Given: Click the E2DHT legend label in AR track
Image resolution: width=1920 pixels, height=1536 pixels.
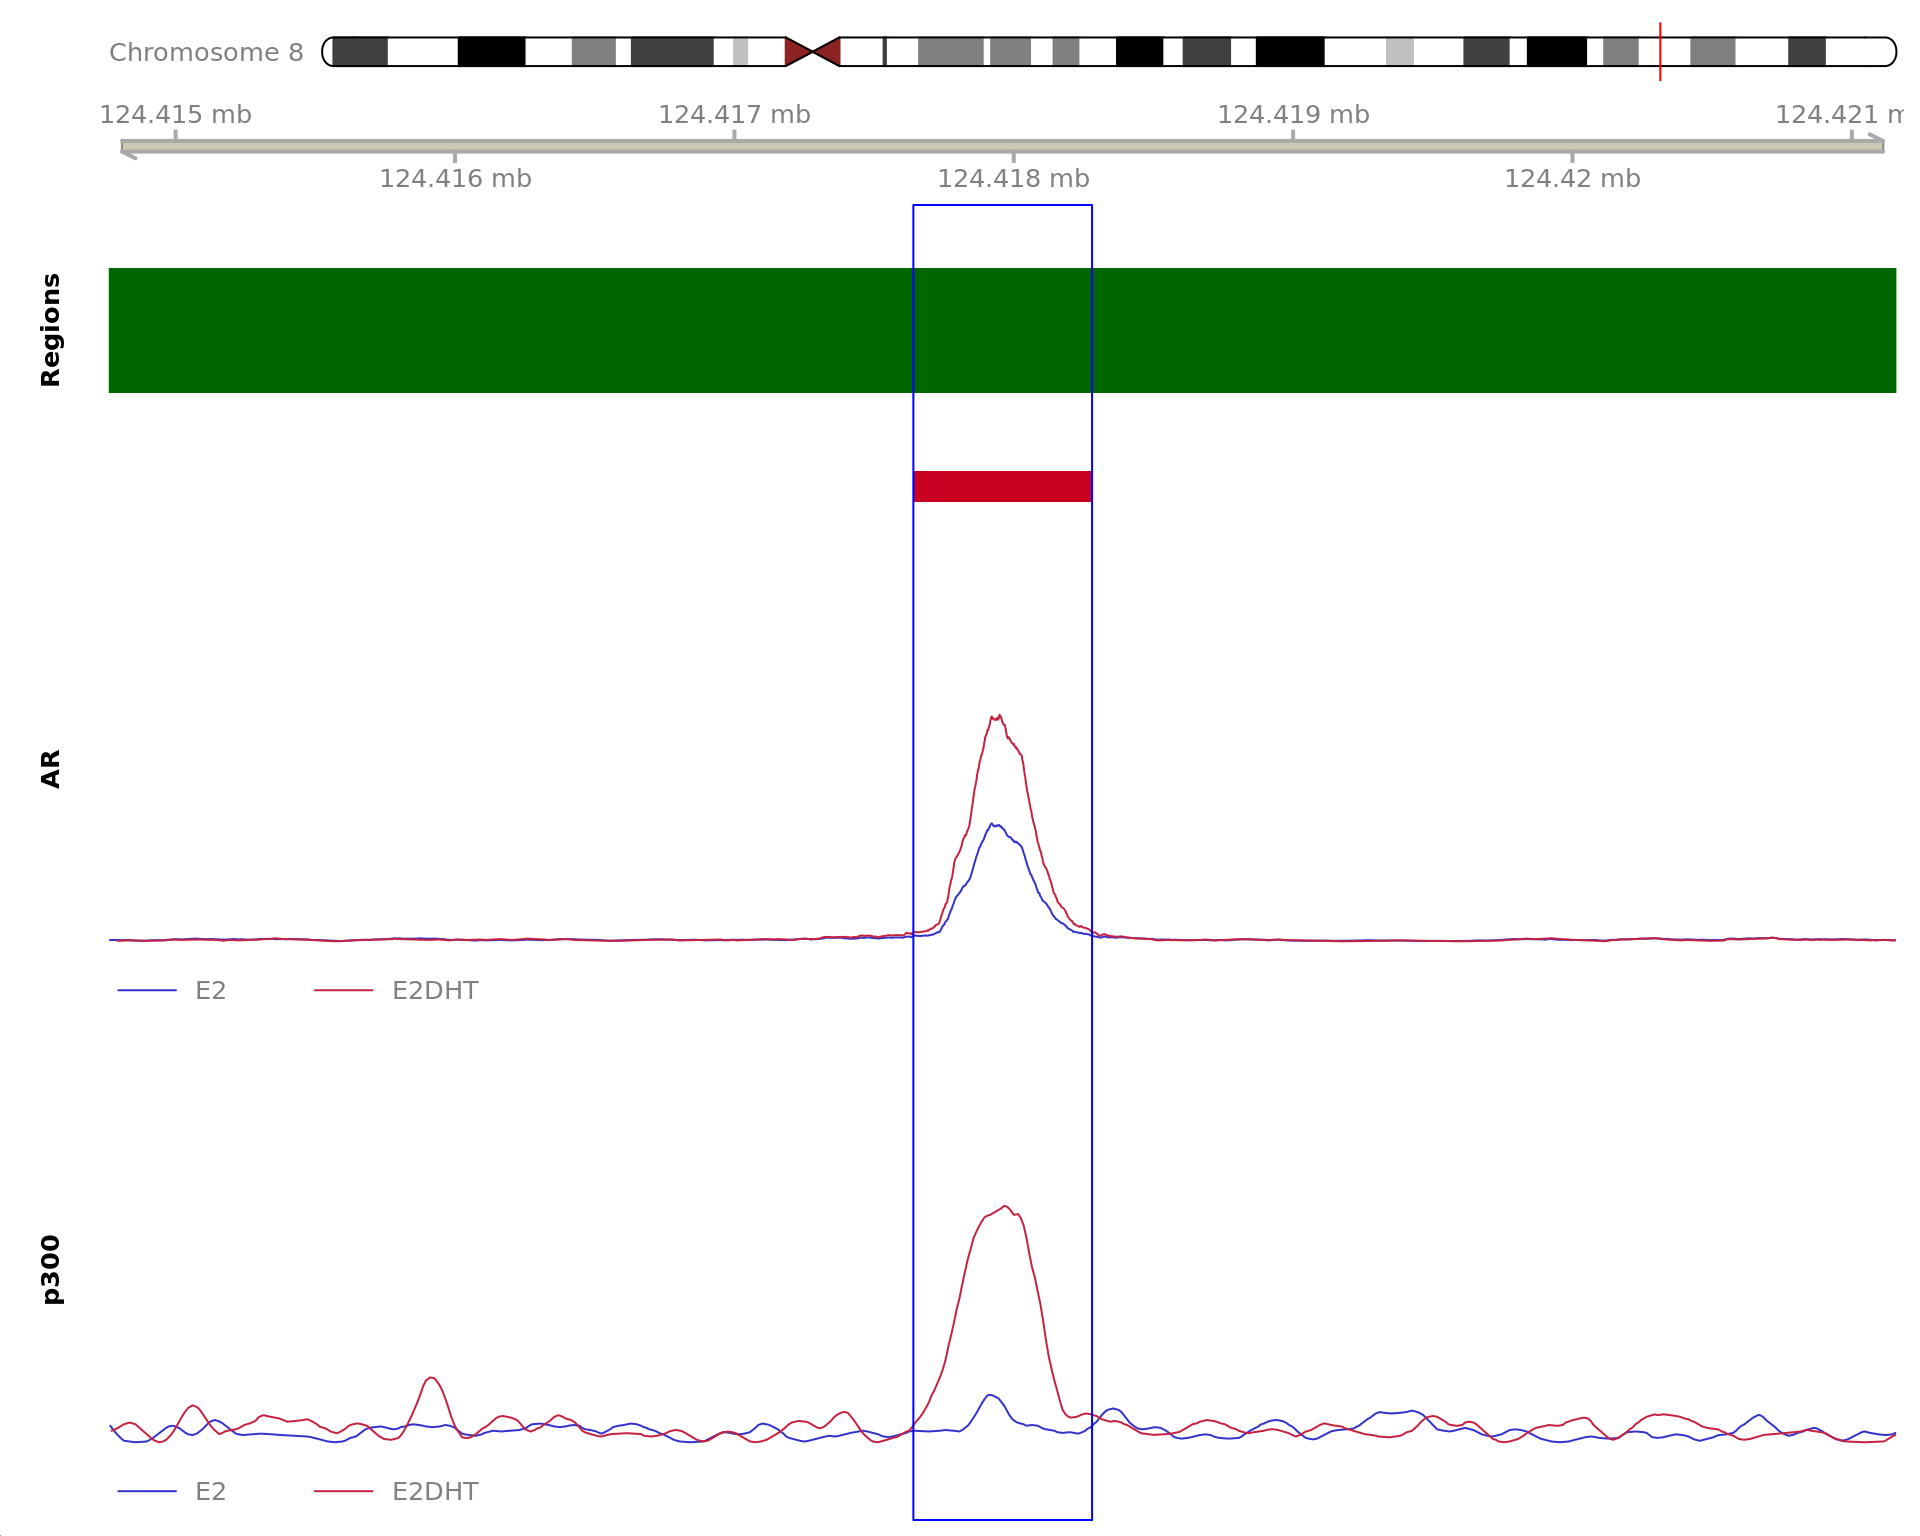Looking at the screenshot, I should (435, 991).
